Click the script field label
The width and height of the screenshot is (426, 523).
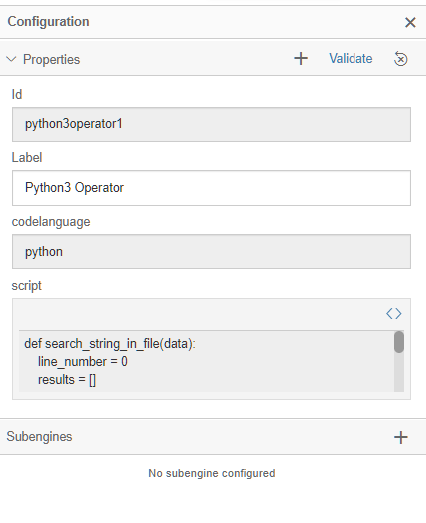(26, 286)
